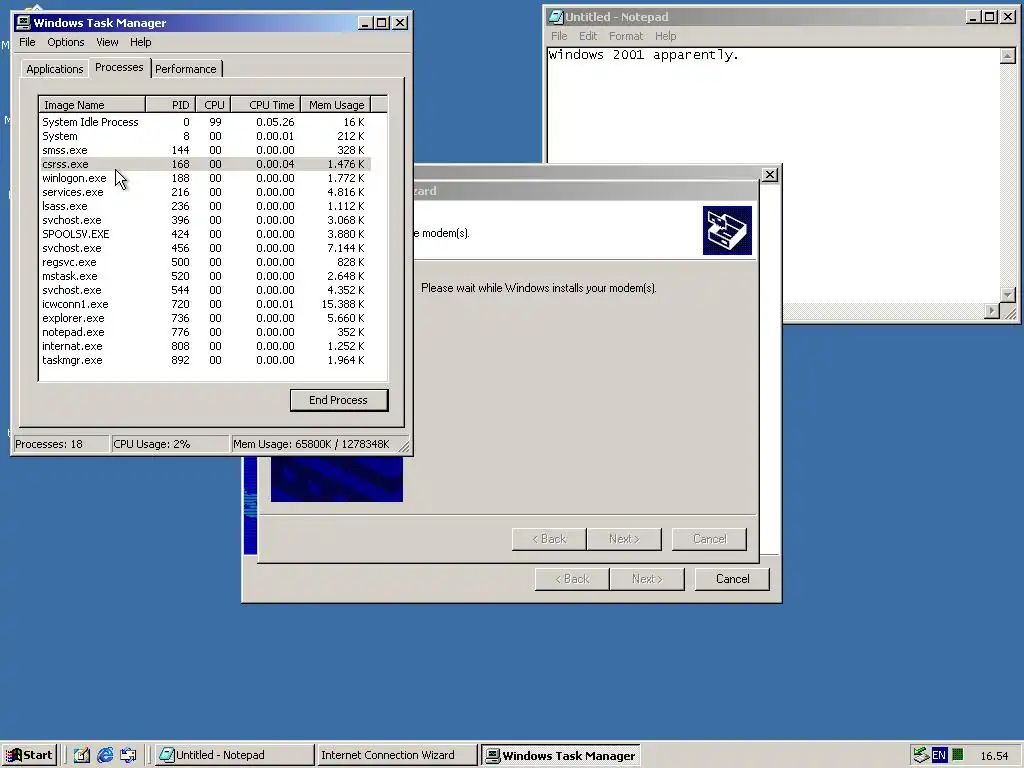Screen dimensions: 1024x768
Task: Select the Processes tab
Action: pos(119,67)
